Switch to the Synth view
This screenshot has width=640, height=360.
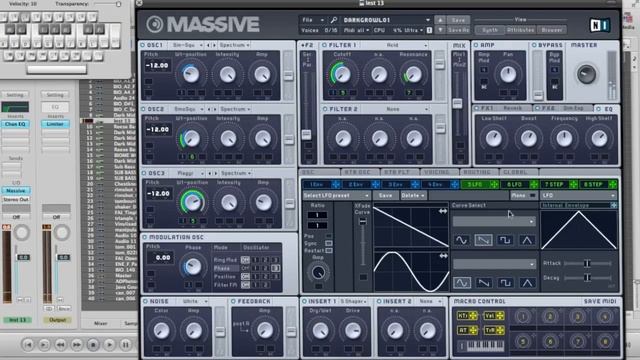(x=490, y=30)
